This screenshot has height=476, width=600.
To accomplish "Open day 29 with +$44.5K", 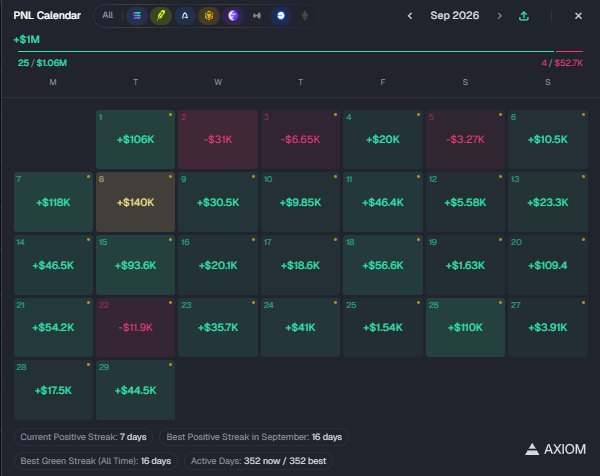I will click(x=135, y=390).
